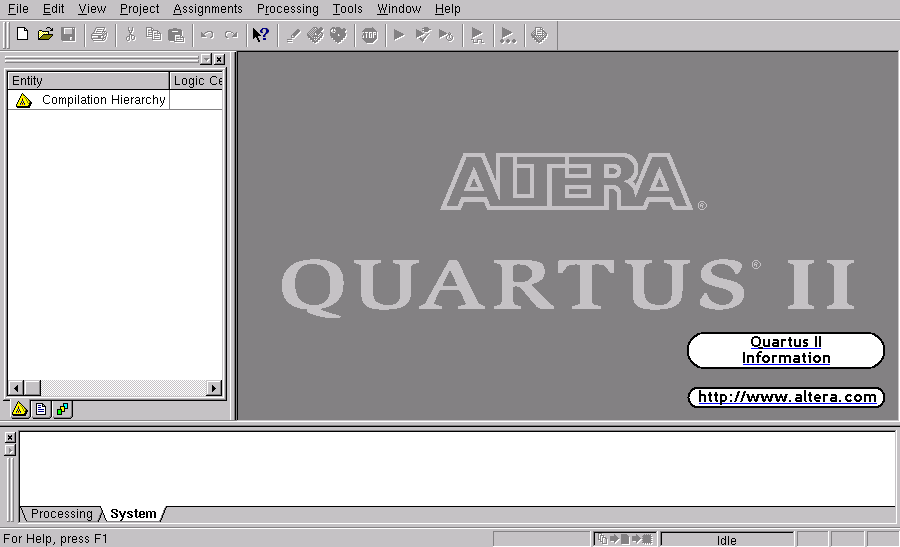Select the Files tab icon below navigator
The image size is (900, 547).
(x=41, y=409)
